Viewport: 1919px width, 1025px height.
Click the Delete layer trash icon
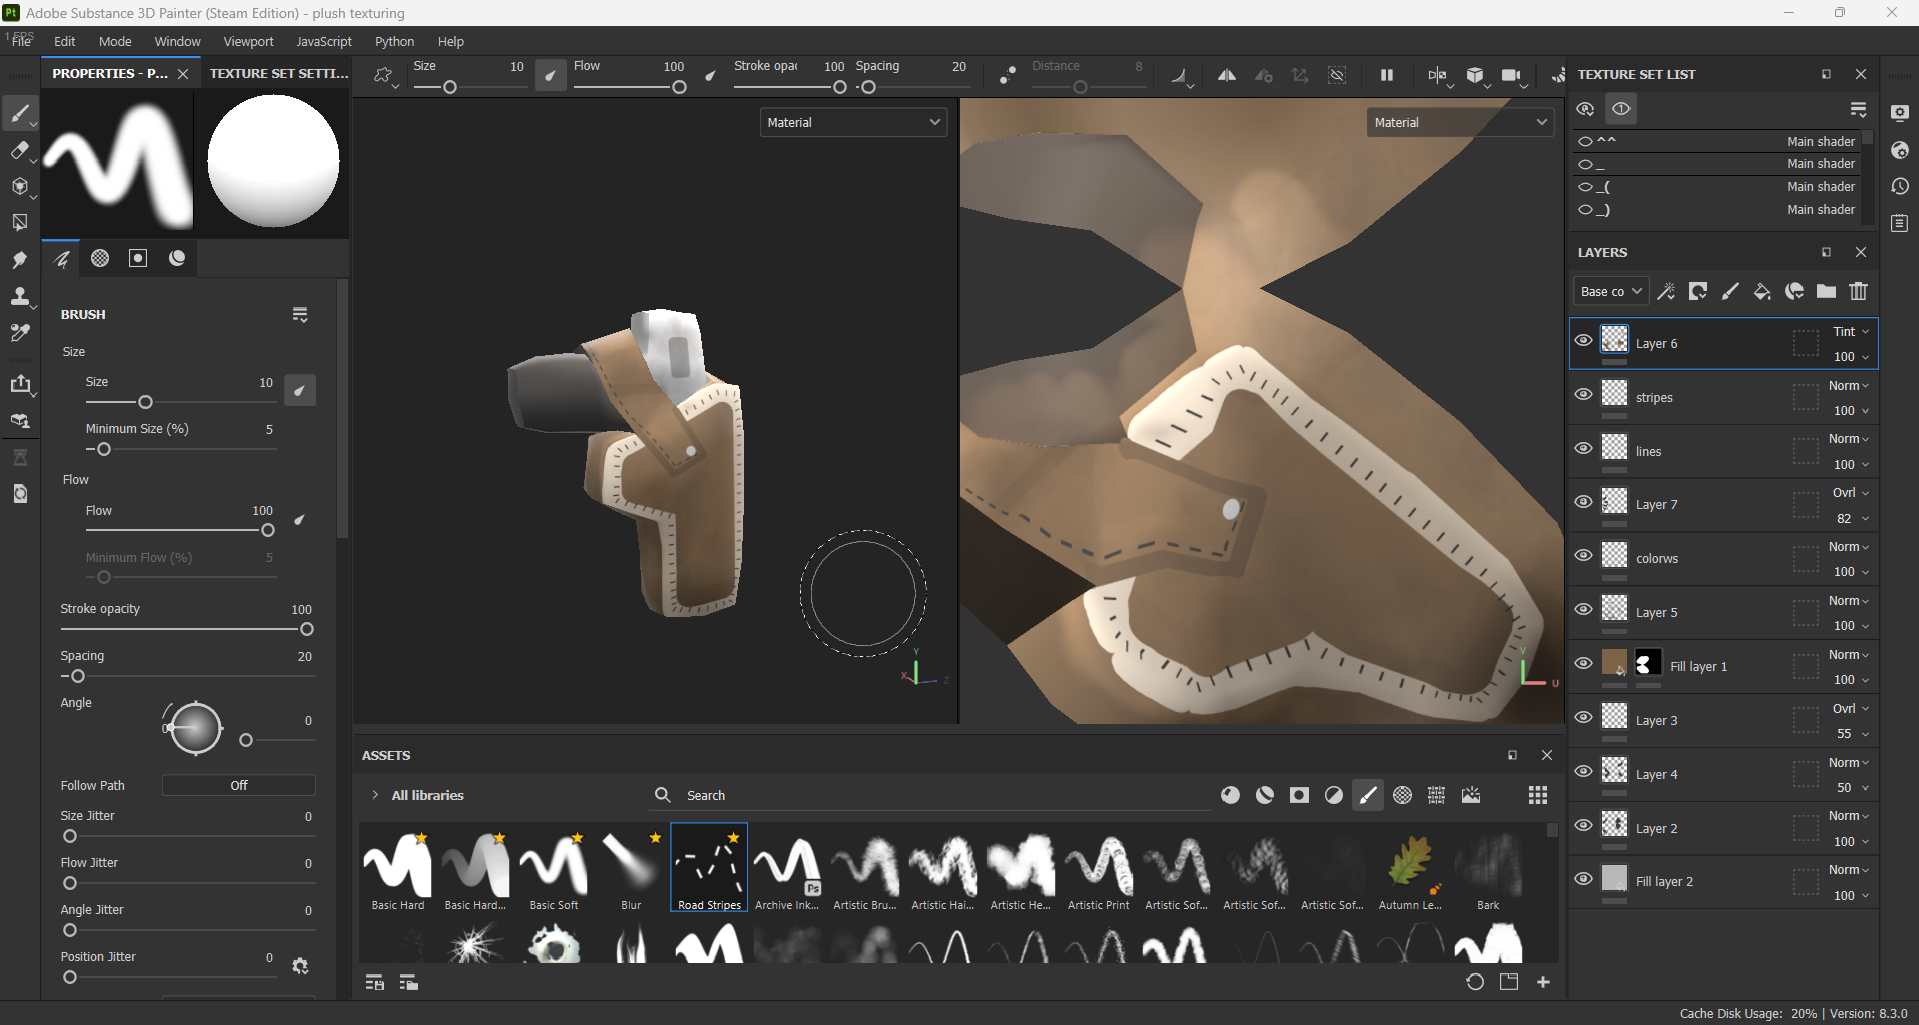pyautogui.click(x=1859, y=291)
